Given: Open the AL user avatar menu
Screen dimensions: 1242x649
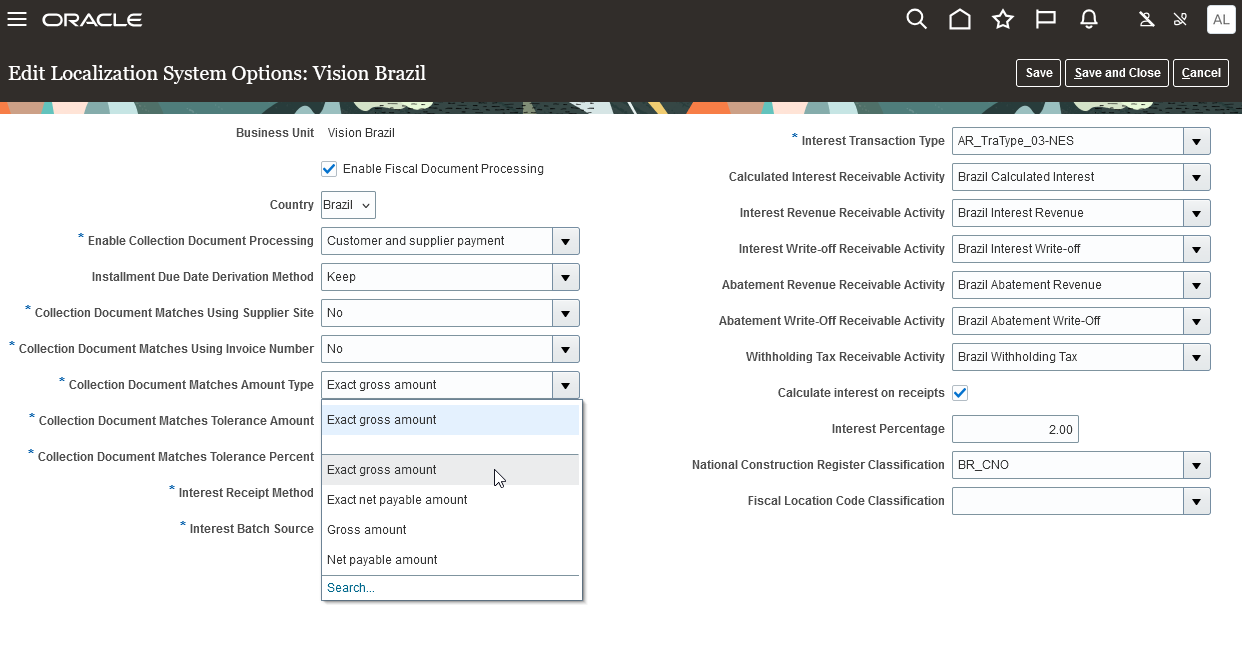Looking at the screenshot, I should [x=1221, y=20].
